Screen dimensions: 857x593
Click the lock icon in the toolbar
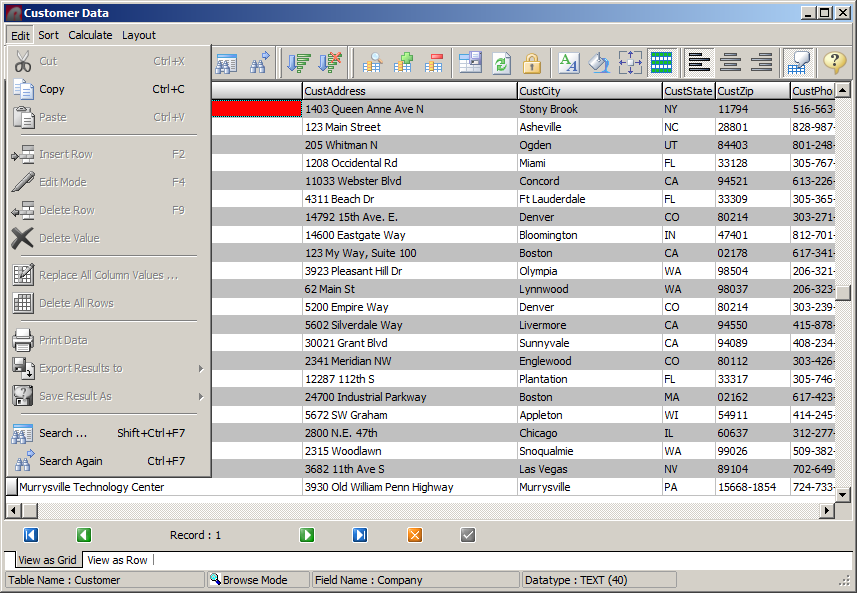coord(531,63)
